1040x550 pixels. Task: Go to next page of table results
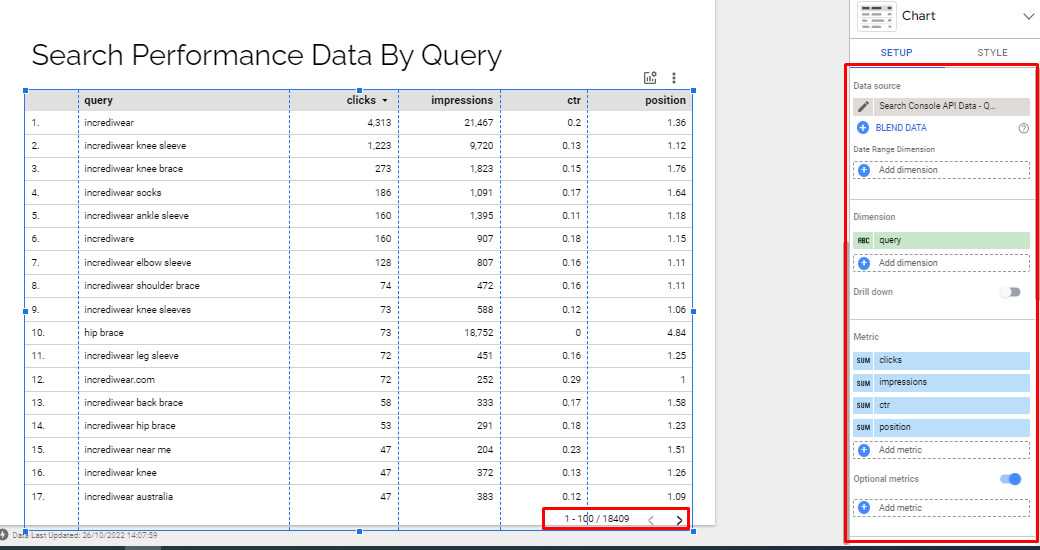click(679, 520)
